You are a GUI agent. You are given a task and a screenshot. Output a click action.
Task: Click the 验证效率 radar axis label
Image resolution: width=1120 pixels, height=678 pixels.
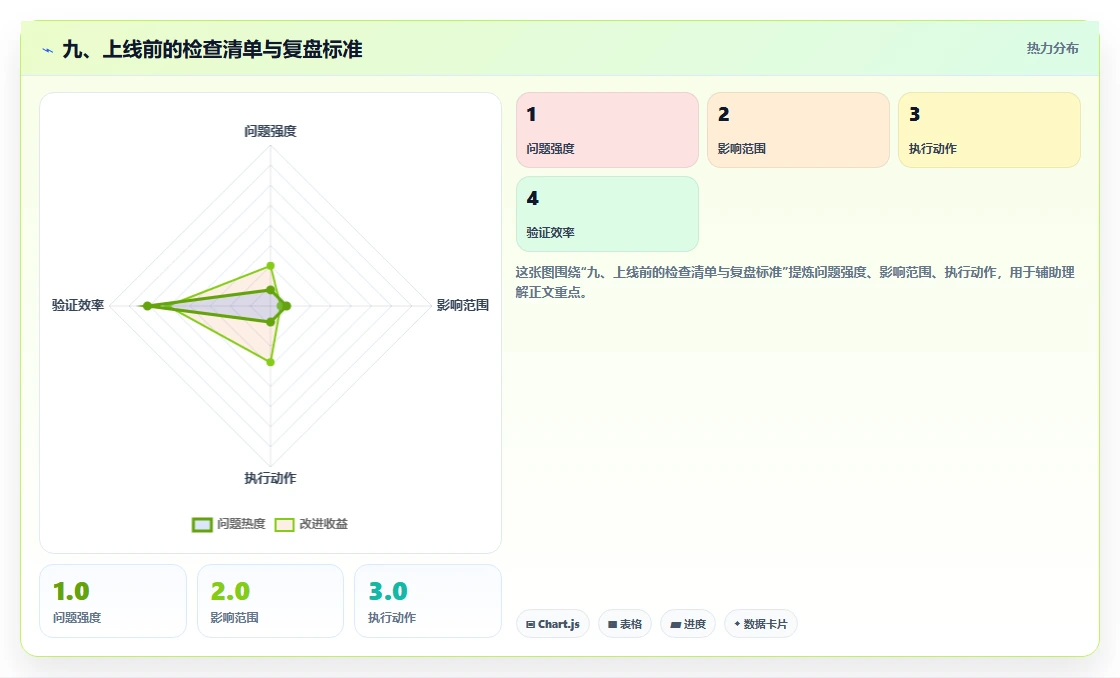78,305
